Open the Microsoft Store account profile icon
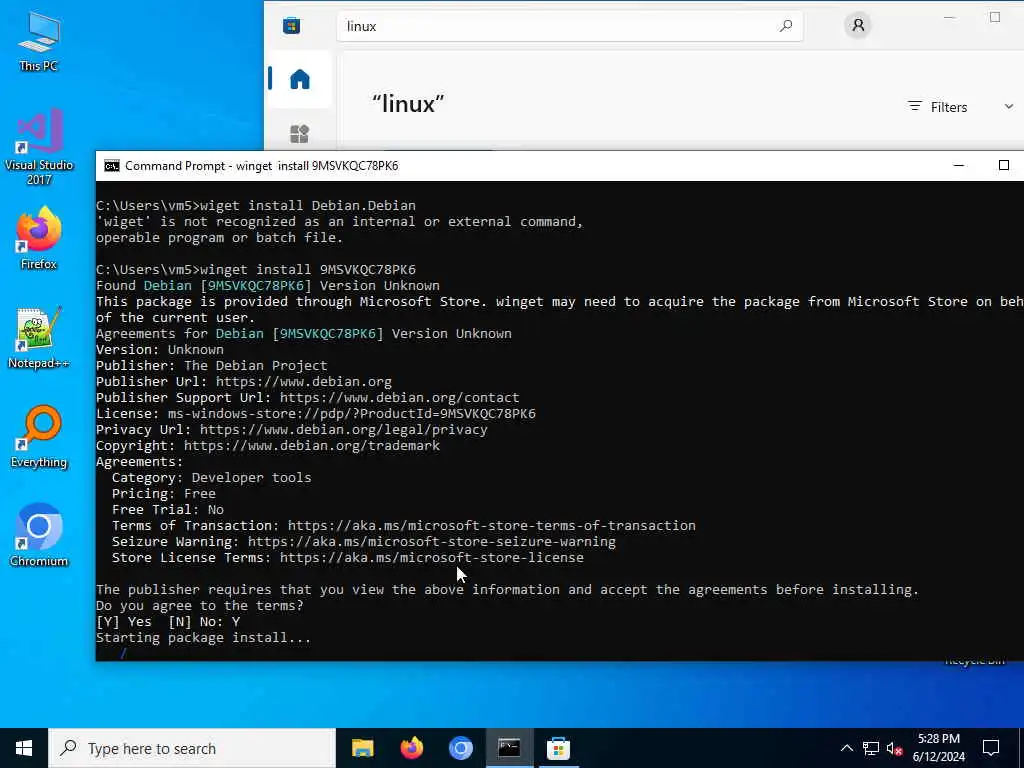Viewport: 1024px width, 768px height. 857,25
